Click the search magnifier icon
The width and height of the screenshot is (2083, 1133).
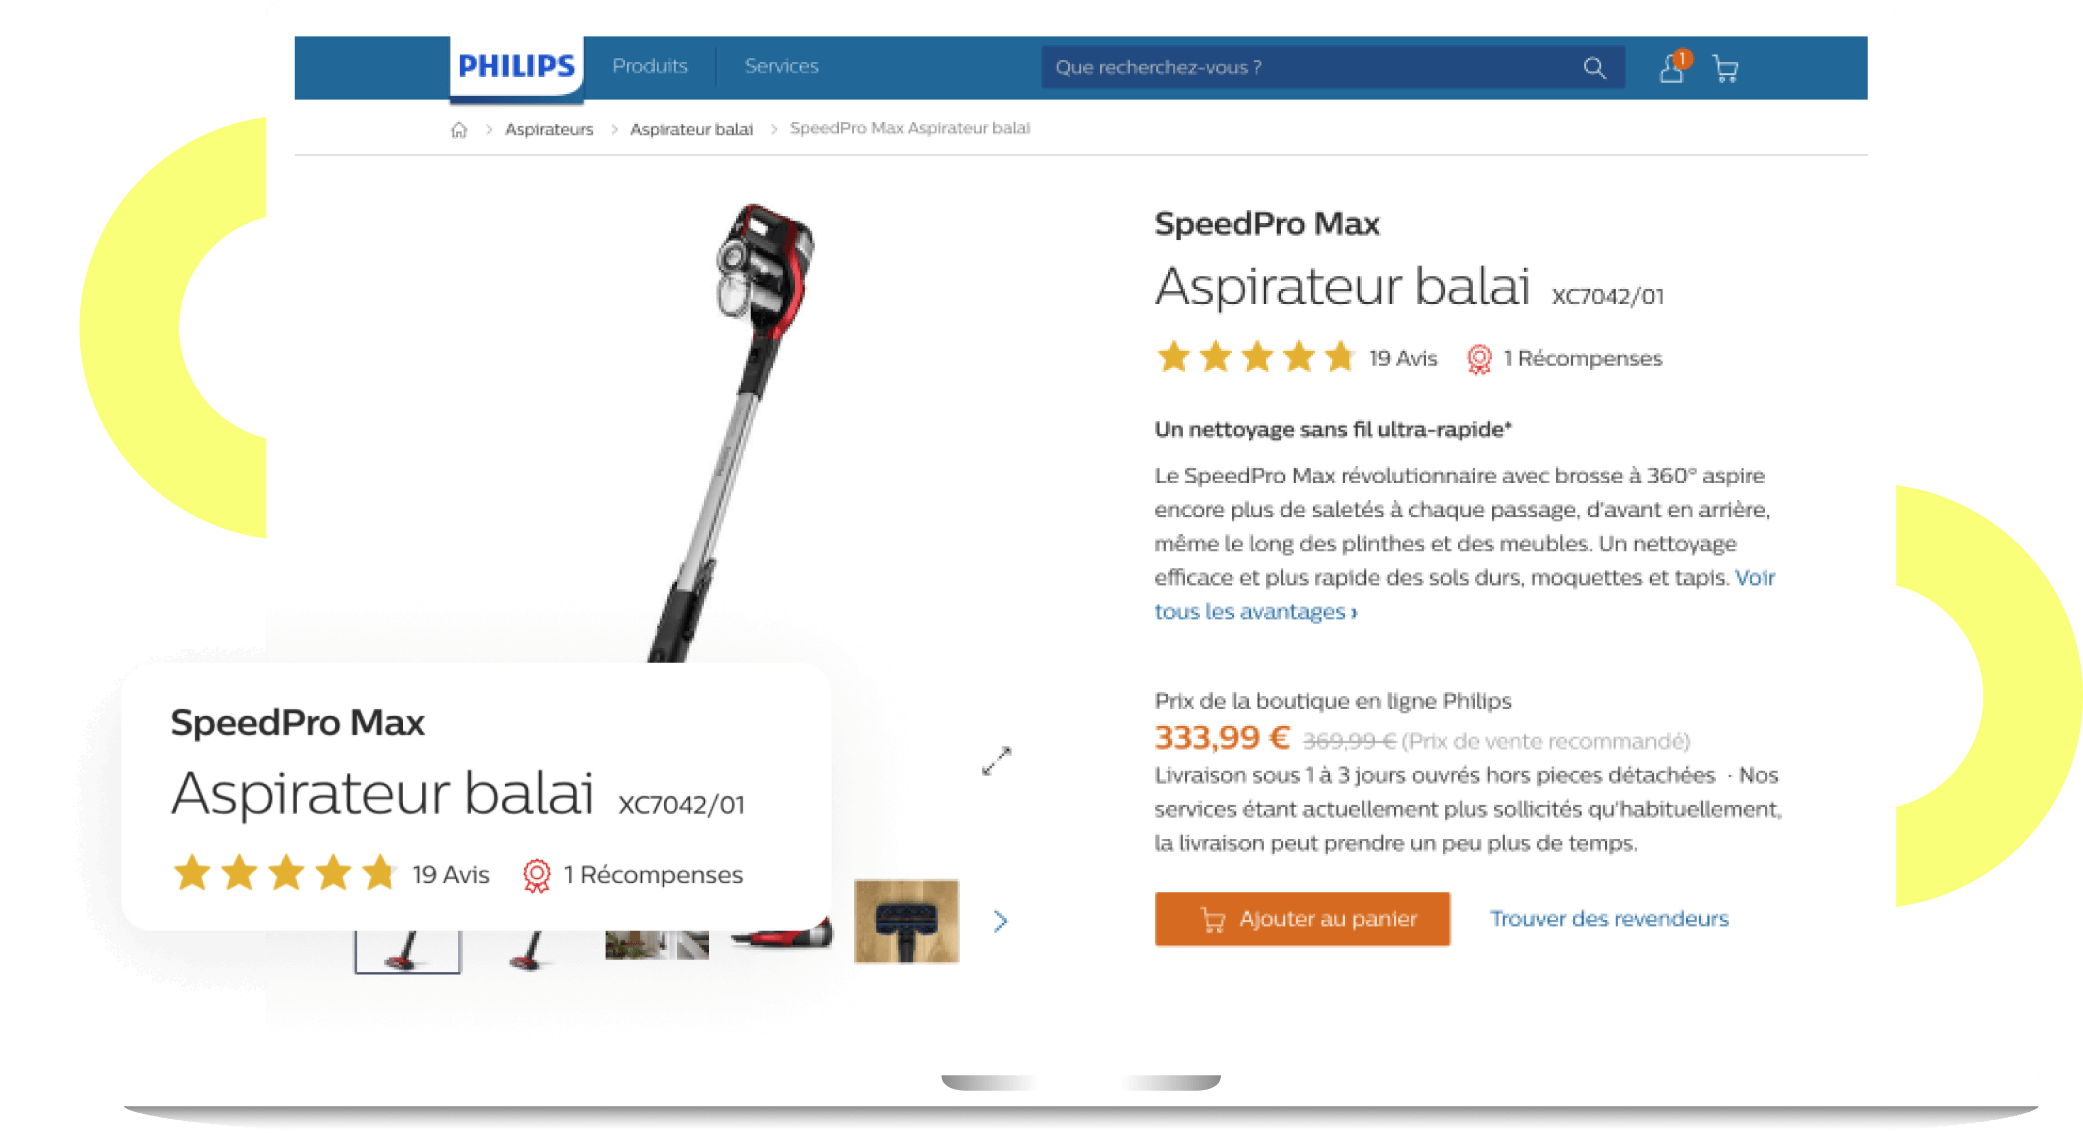[x=1594, y=68]
